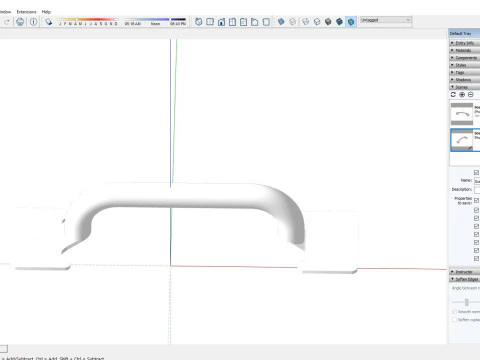The width and height of the screenshot is (480, 360).
Task: Enable X-ray face style icon
Action: tap(281, 22)
